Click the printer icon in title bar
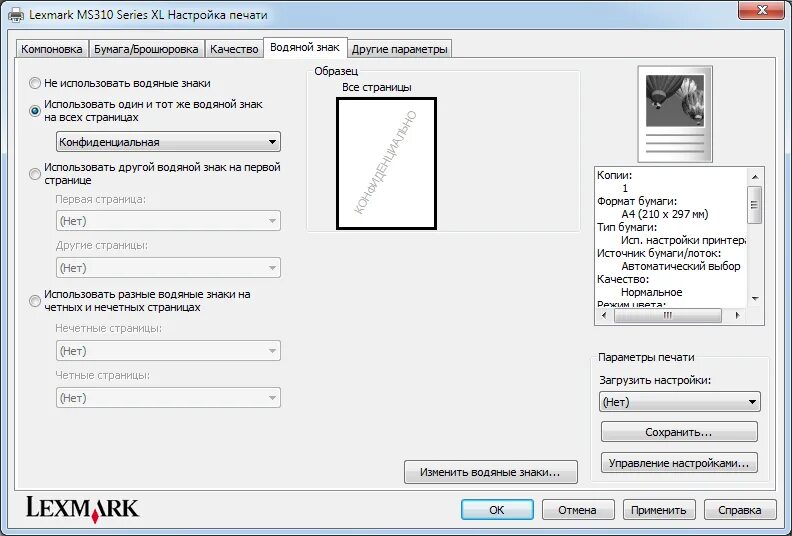The image size is (792, 536). (x=16, y=15)
